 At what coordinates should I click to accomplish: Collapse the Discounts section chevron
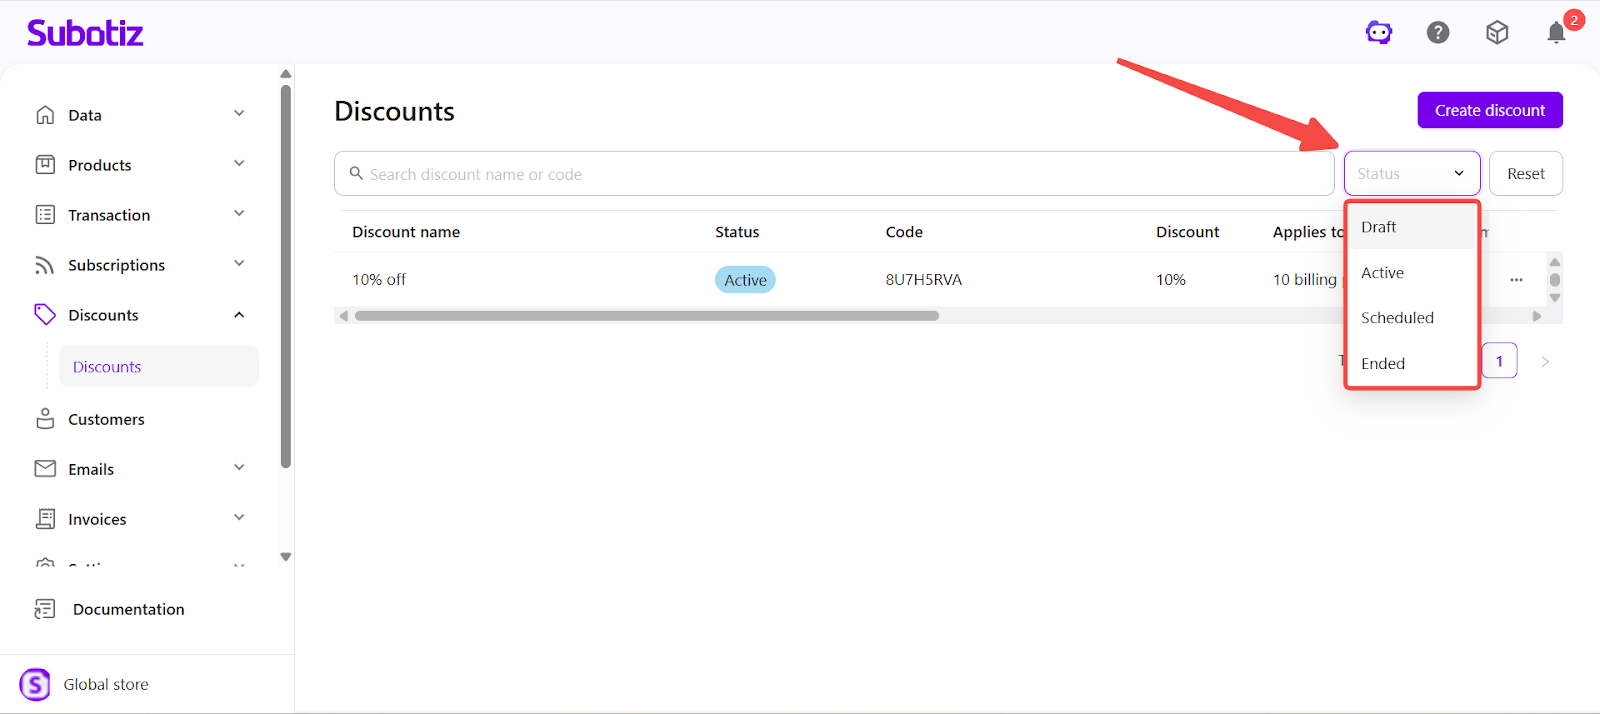point(239,315)
